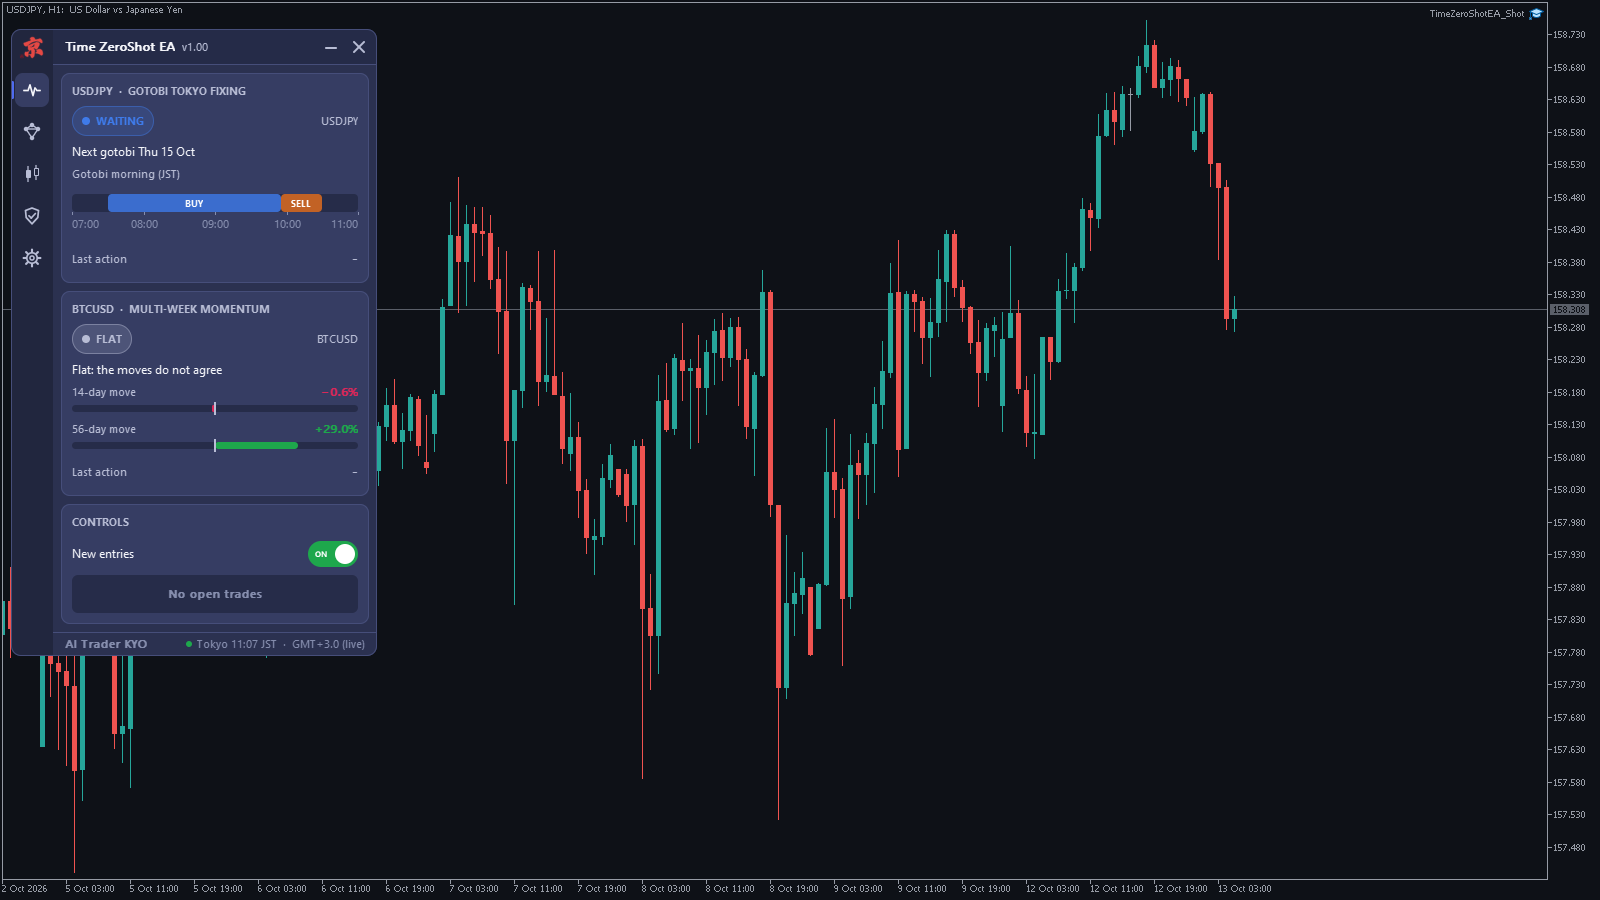Click the FLAT status badge
Image resolution: width=1600 pixels, height=900 pixels.
tap(102, 339)
